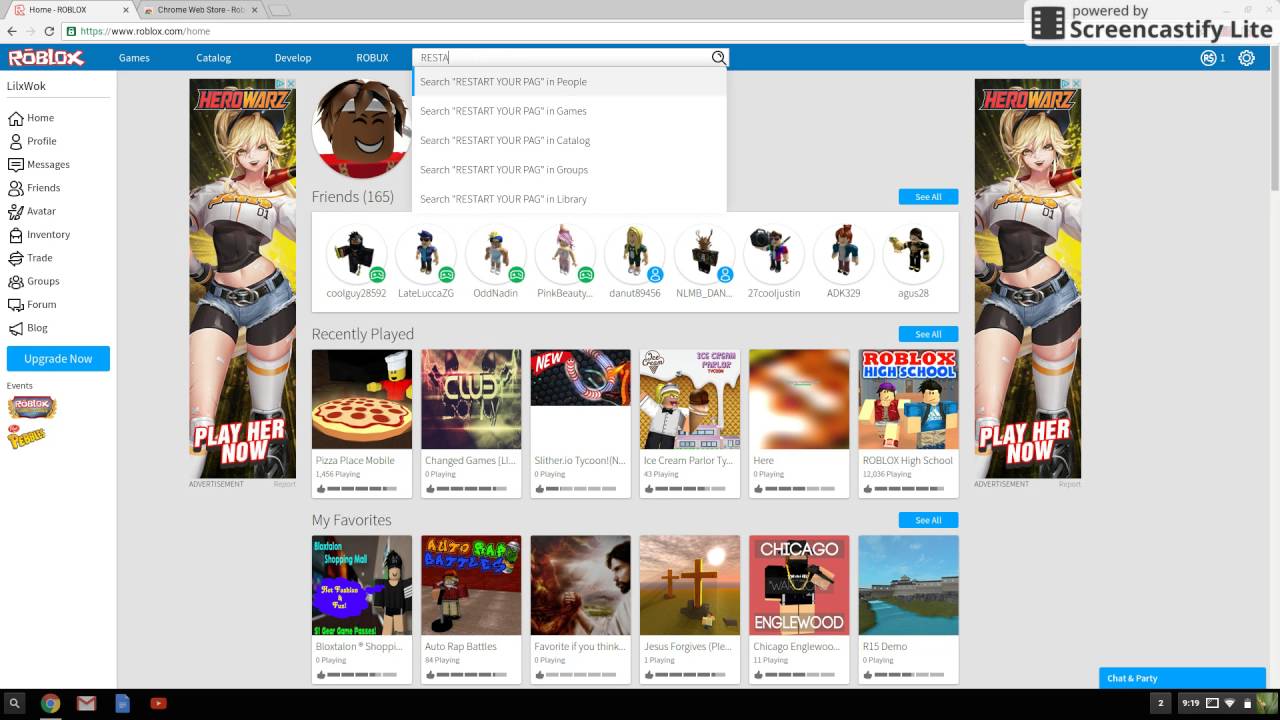Open Ice Cream Parlor Tycoon thumbnail

pos(690,399)
